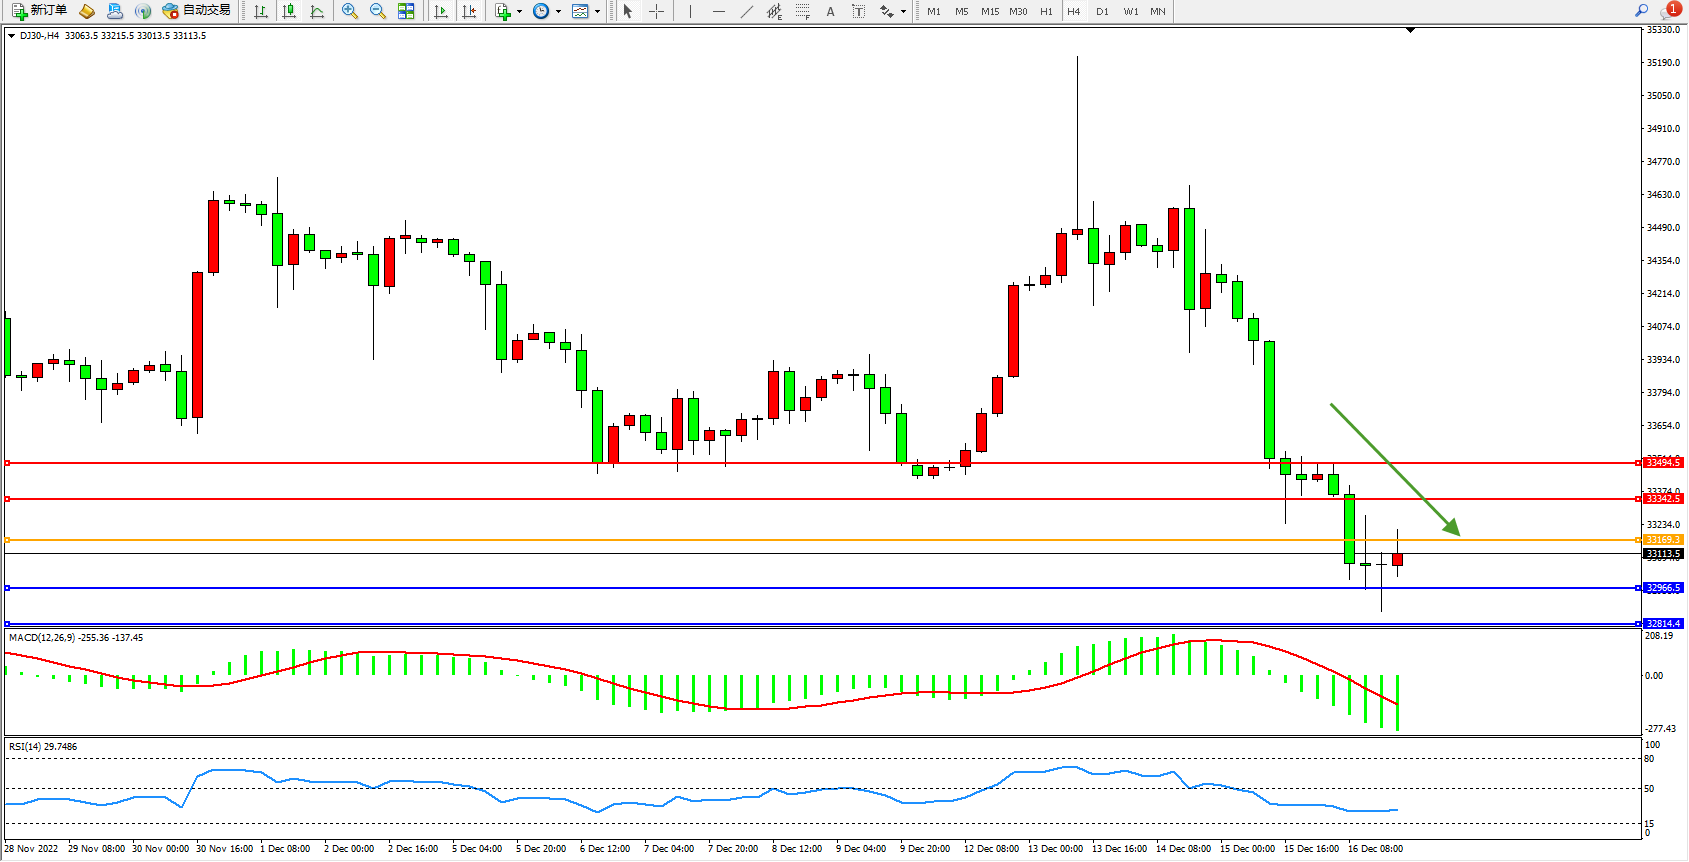Tile chart windows using grid icon
This screenshot has width=1689, height=862.
tap(406, 11)
